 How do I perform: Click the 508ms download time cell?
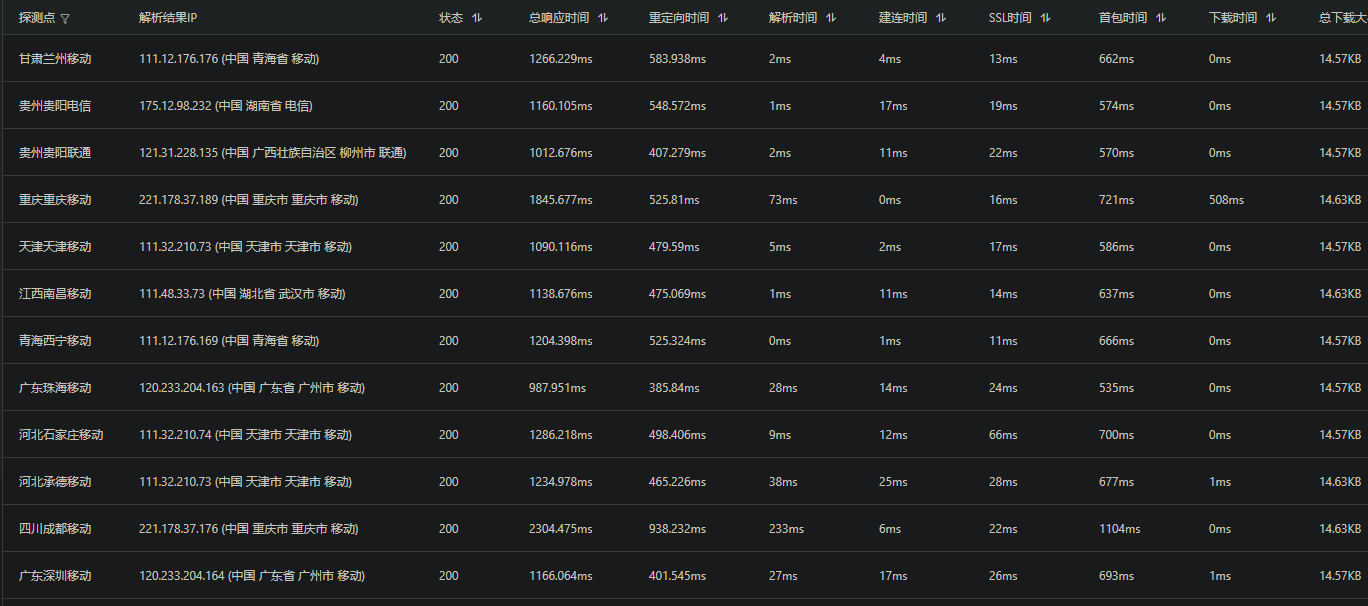click(1226, 200)
